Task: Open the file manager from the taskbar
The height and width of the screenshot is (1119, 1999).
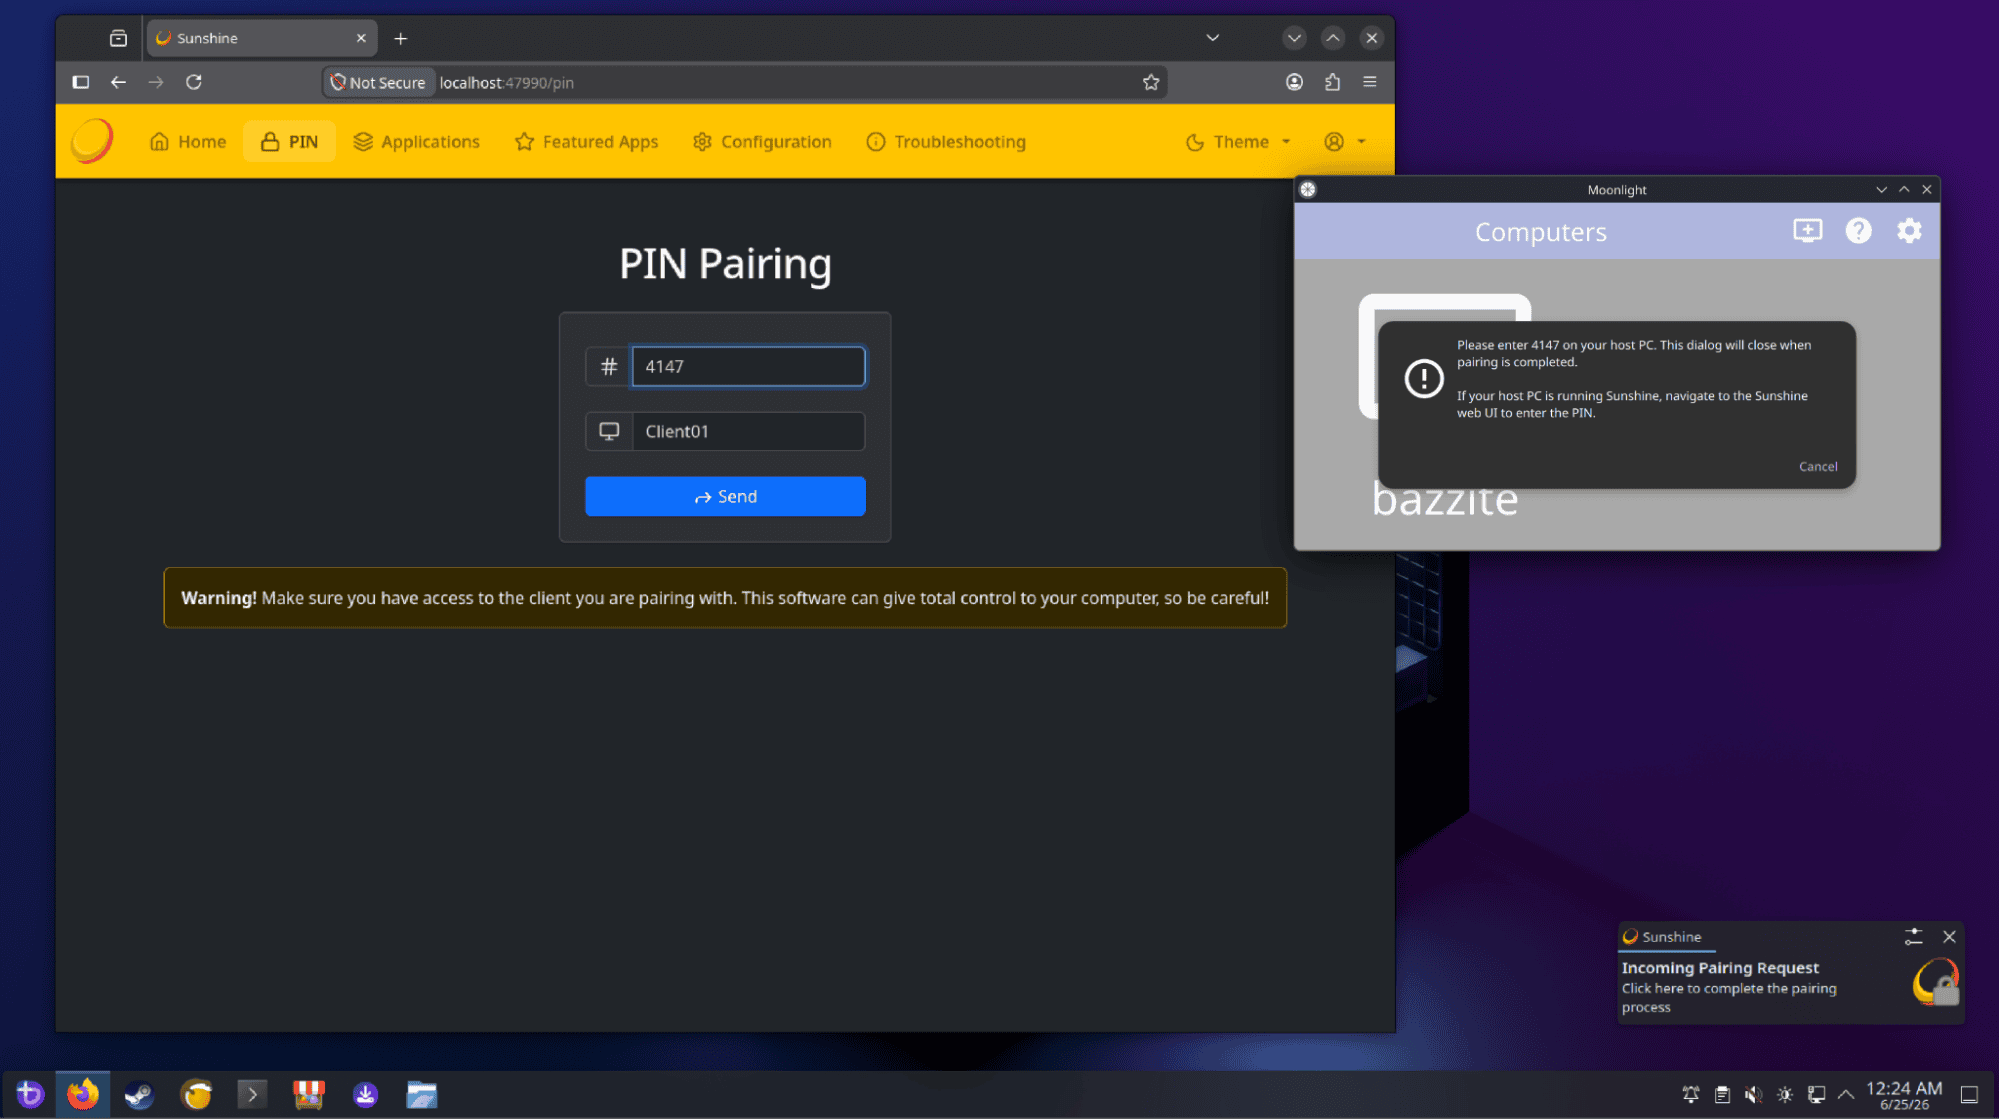Action: click(422, 1095)
